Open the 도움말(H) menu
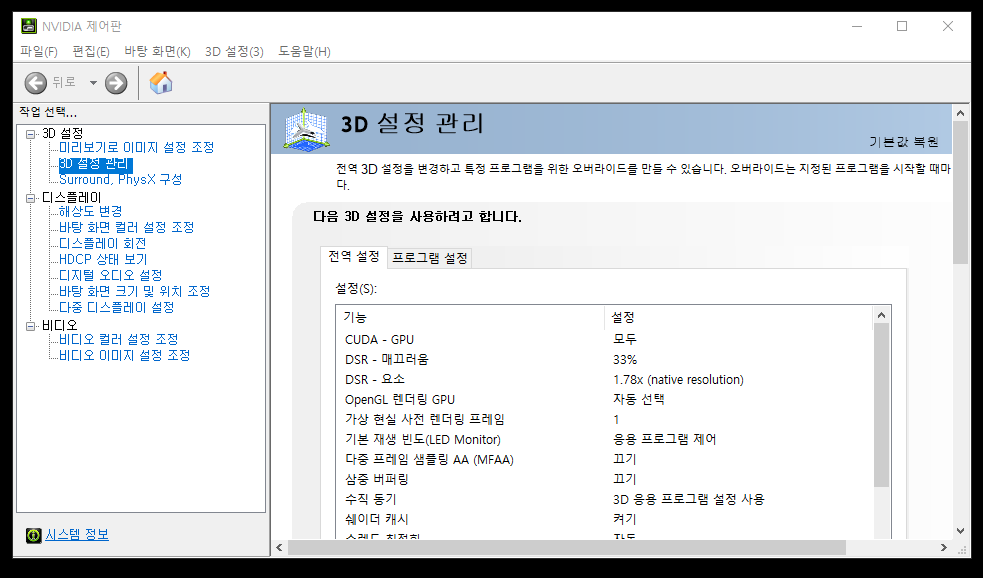 tap(305, 51)
